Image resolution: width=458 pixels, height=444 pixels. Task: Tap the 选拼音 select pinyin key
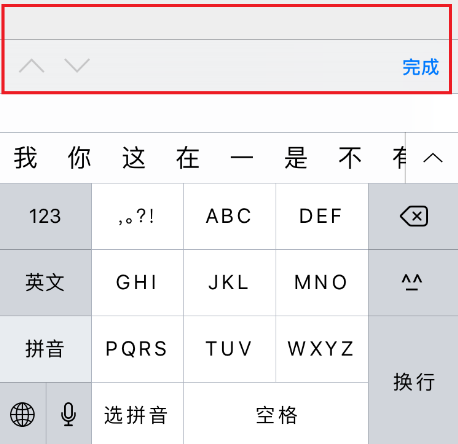137,414
